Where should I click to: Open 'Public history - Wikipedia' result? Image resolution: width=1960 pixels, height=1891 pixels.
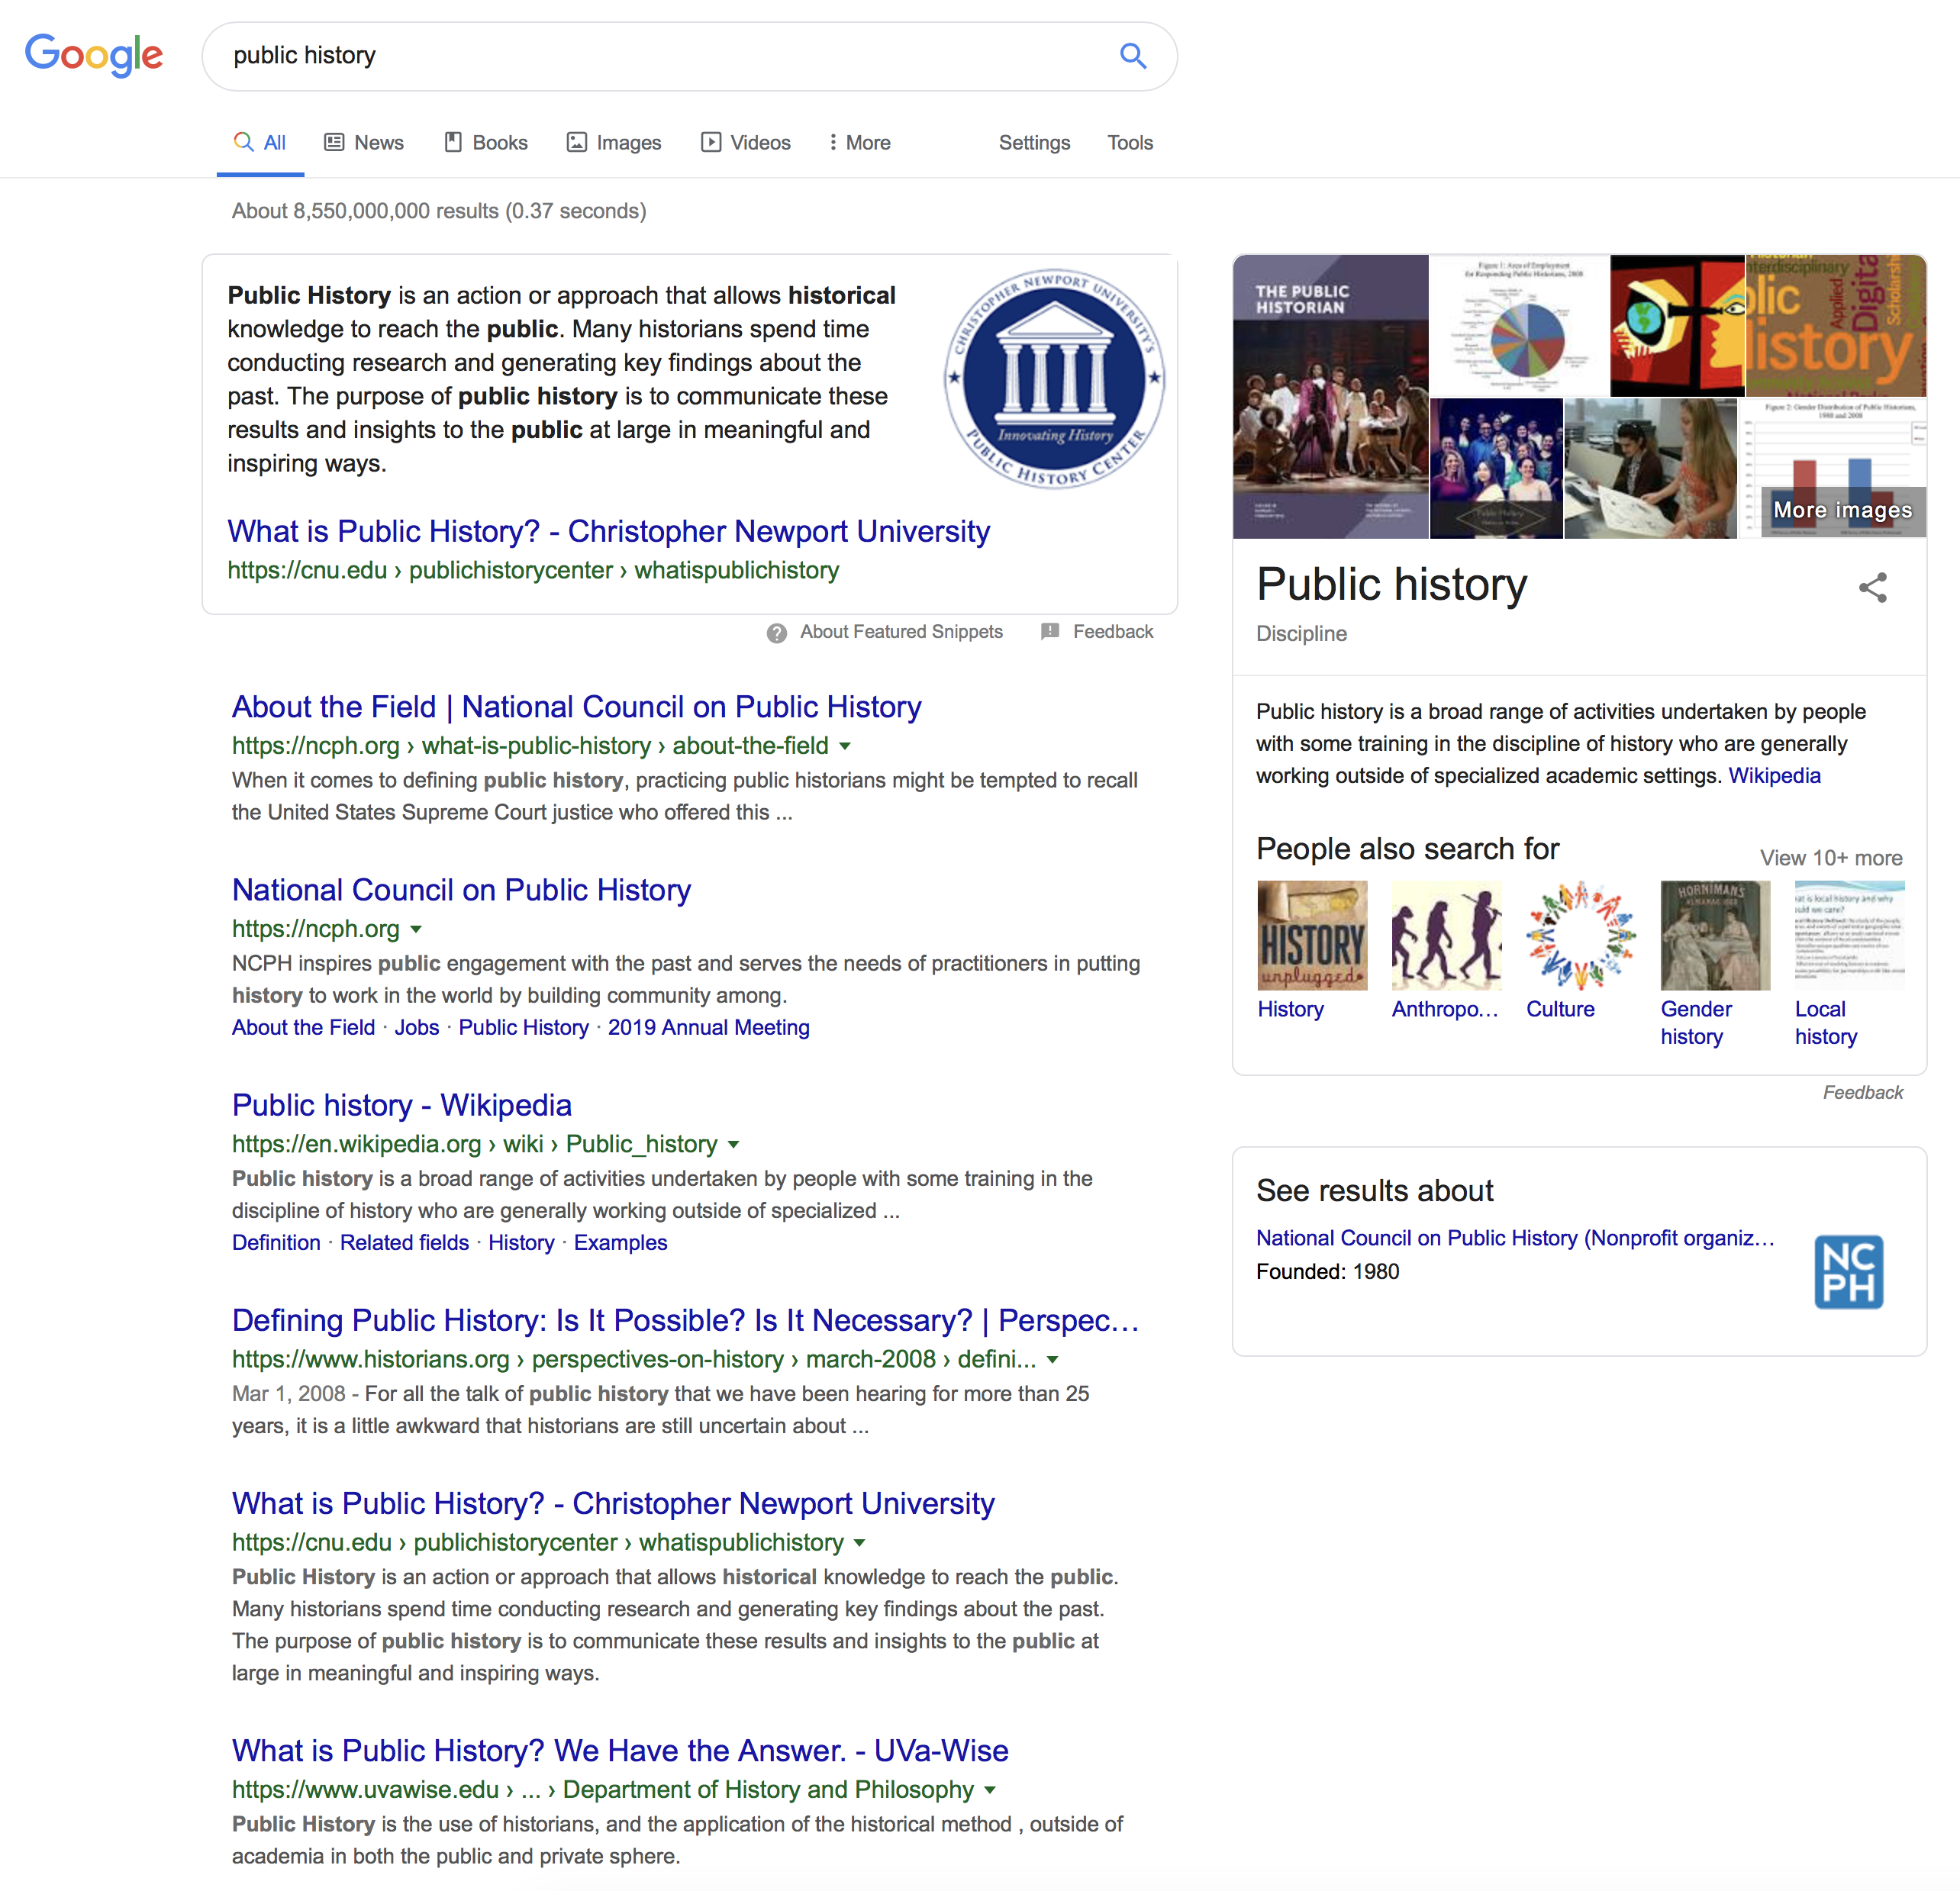click(402, 1105)
